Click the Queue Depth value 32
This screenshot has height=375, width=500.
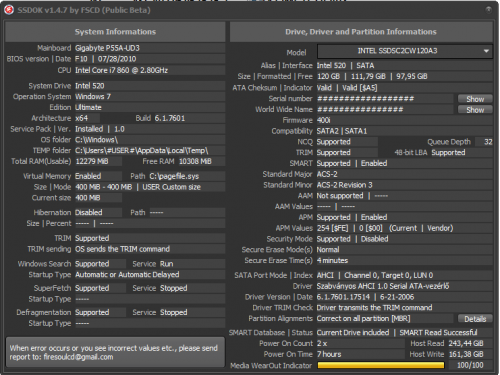point(488,142)
